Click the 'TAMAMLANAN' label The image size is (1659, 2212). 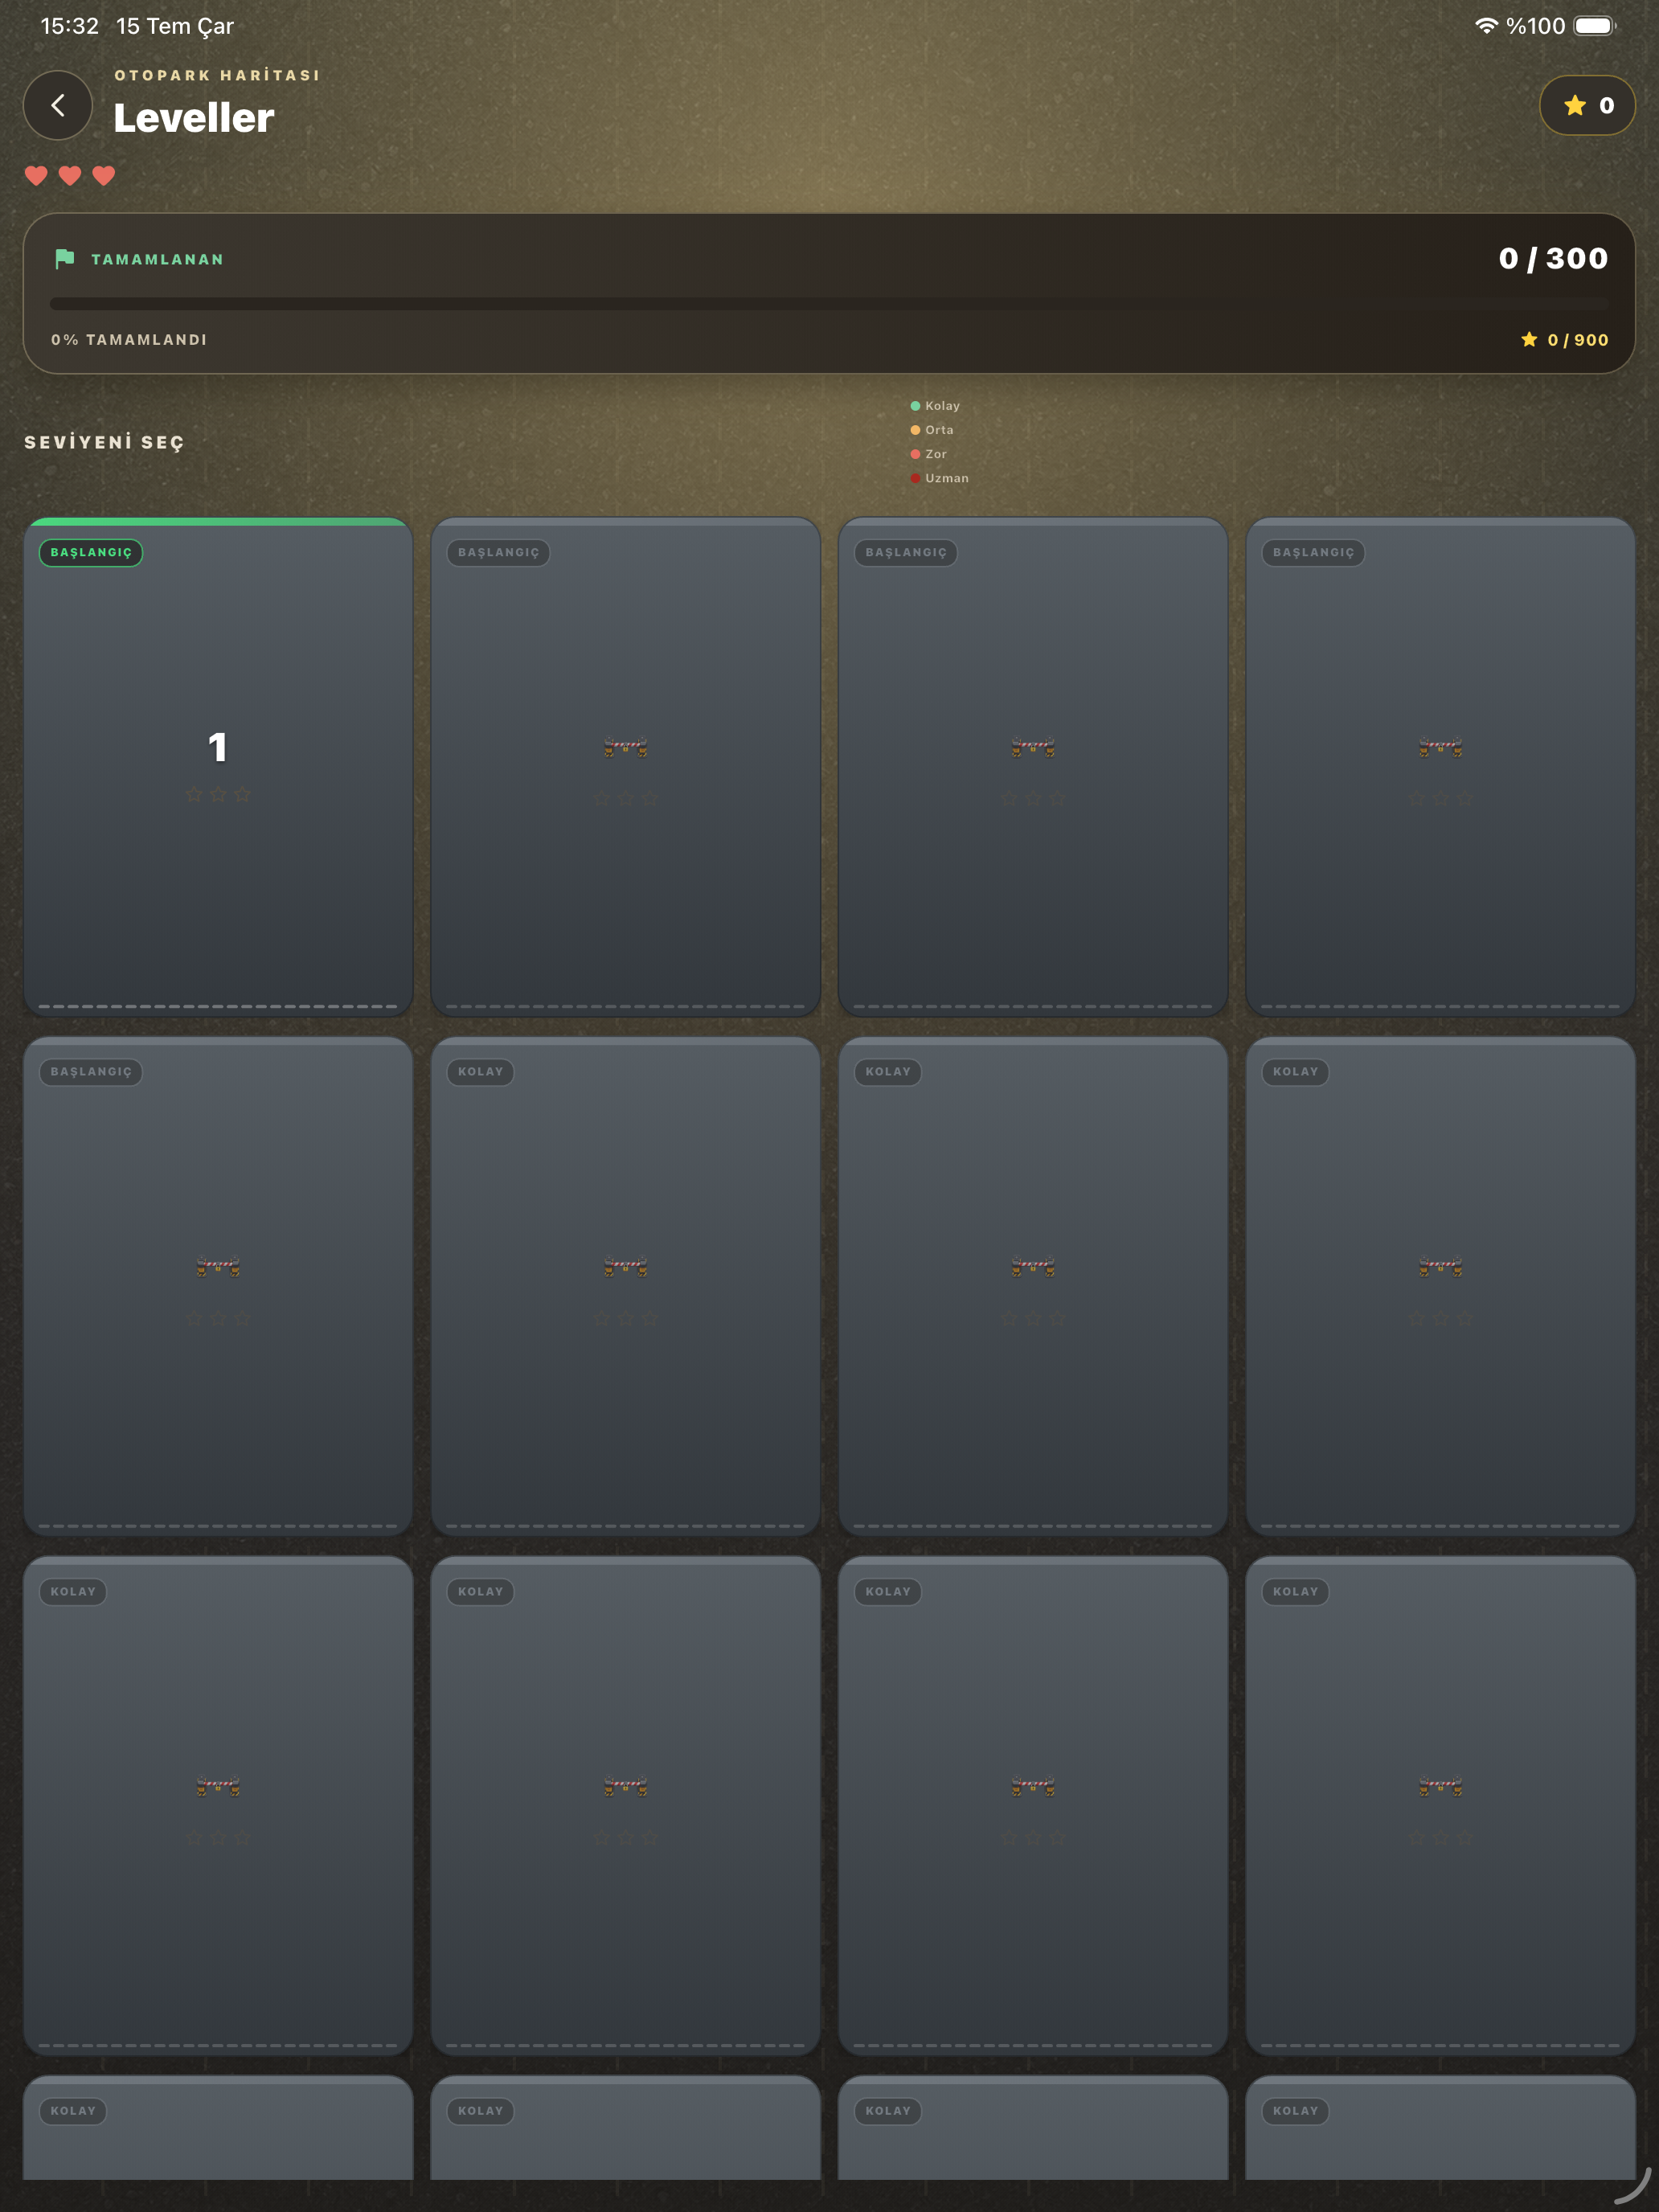coord(158,259)
